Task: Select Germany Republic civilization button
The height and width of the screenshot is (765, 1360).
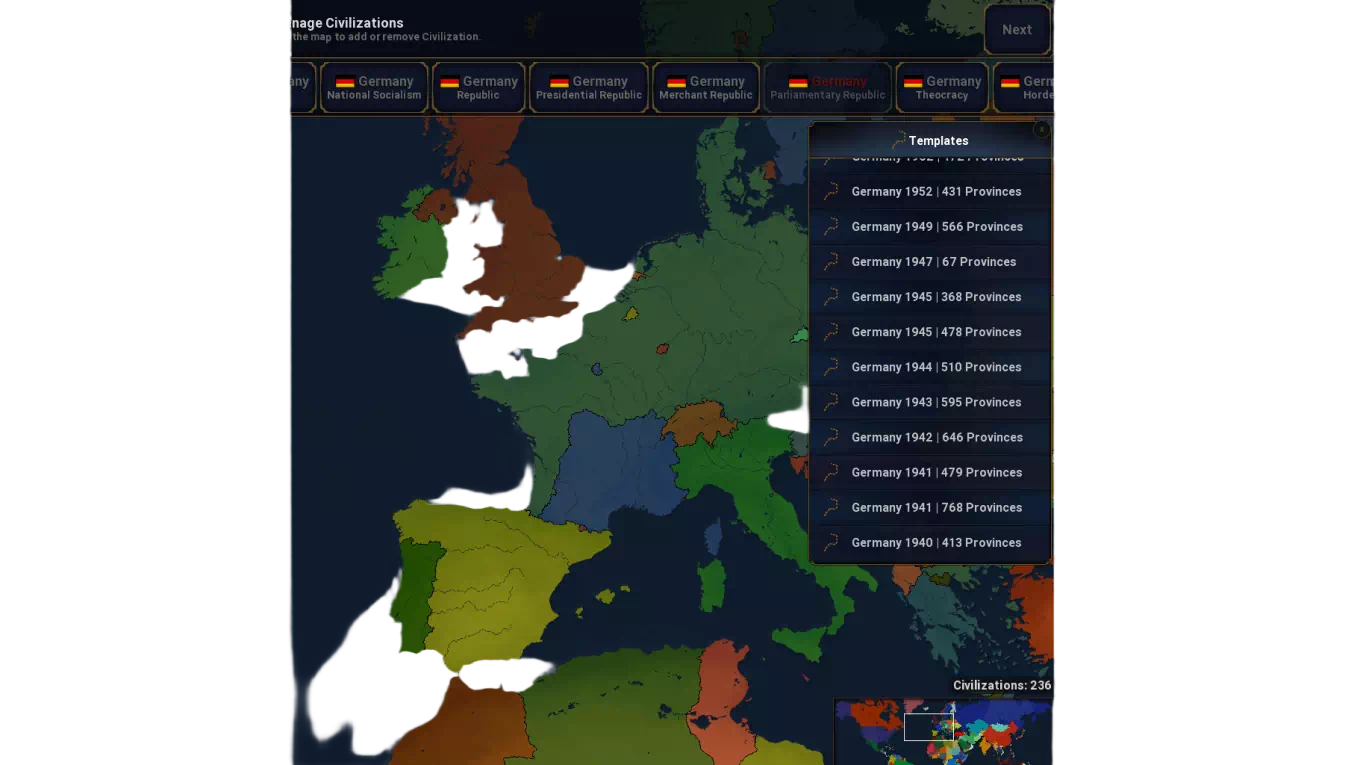Action: point(478,87)
